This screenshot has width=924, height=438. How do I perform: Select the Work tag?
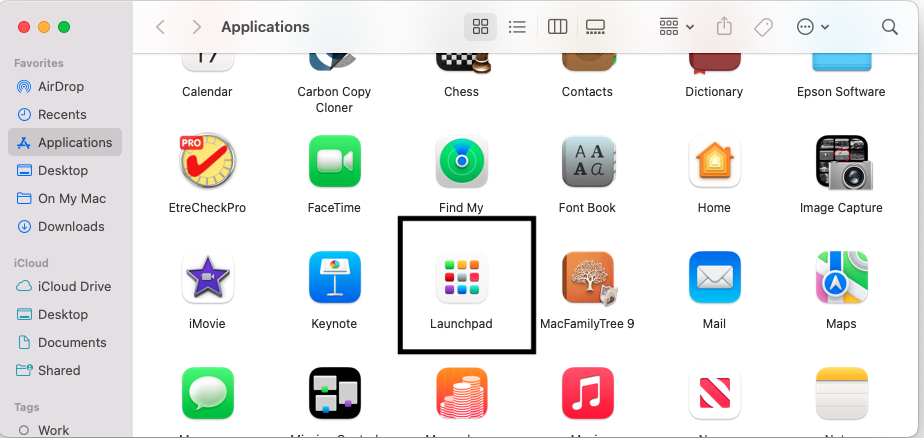(x=65, y=430)
